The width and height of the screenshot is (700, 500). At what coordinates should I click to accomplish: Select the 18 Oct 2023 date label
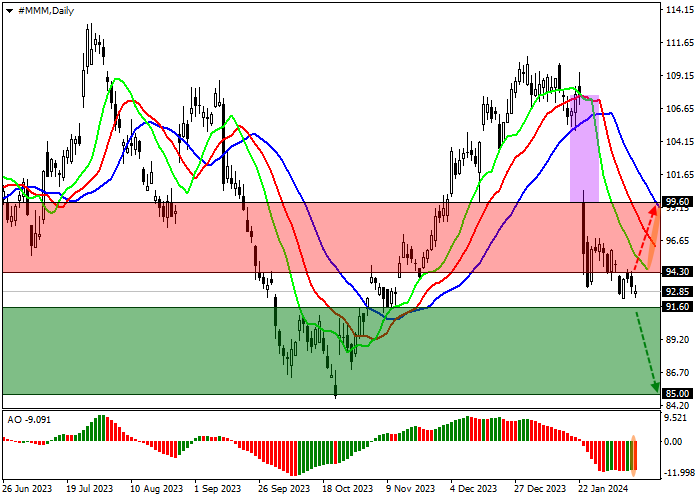pyautogui.click(x=348, y=489)
